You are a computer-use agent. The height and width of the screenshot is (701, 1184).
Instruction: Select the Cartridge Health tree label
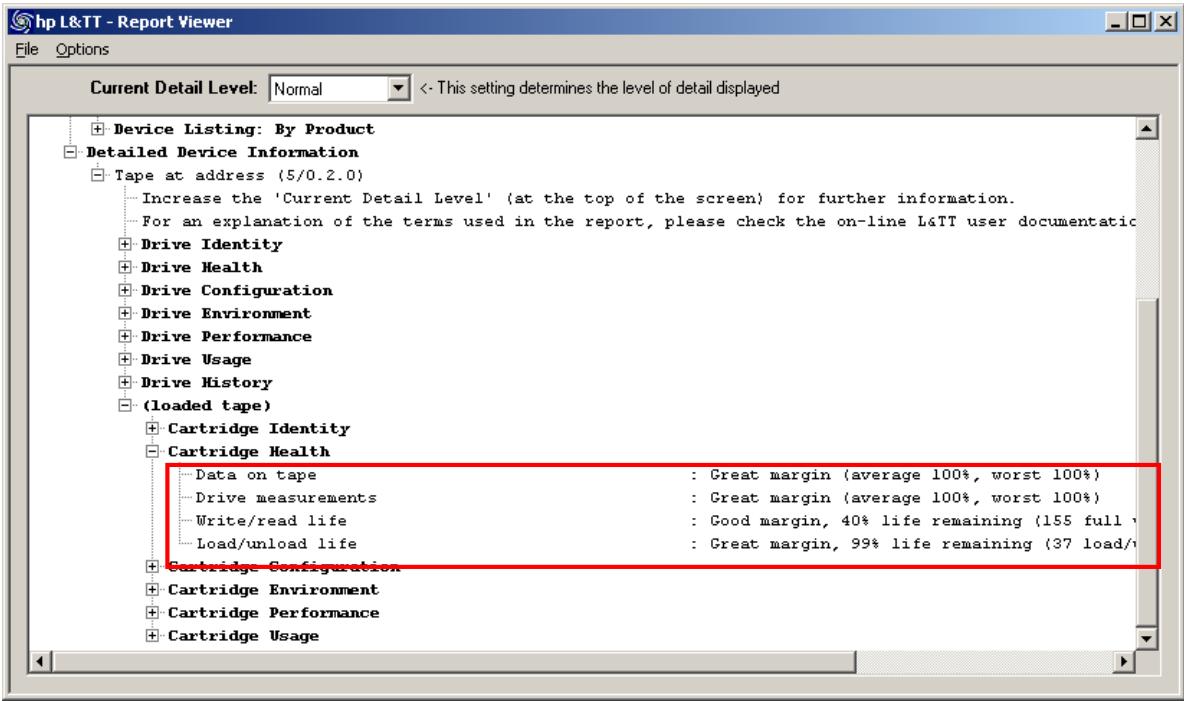(248, 451)
